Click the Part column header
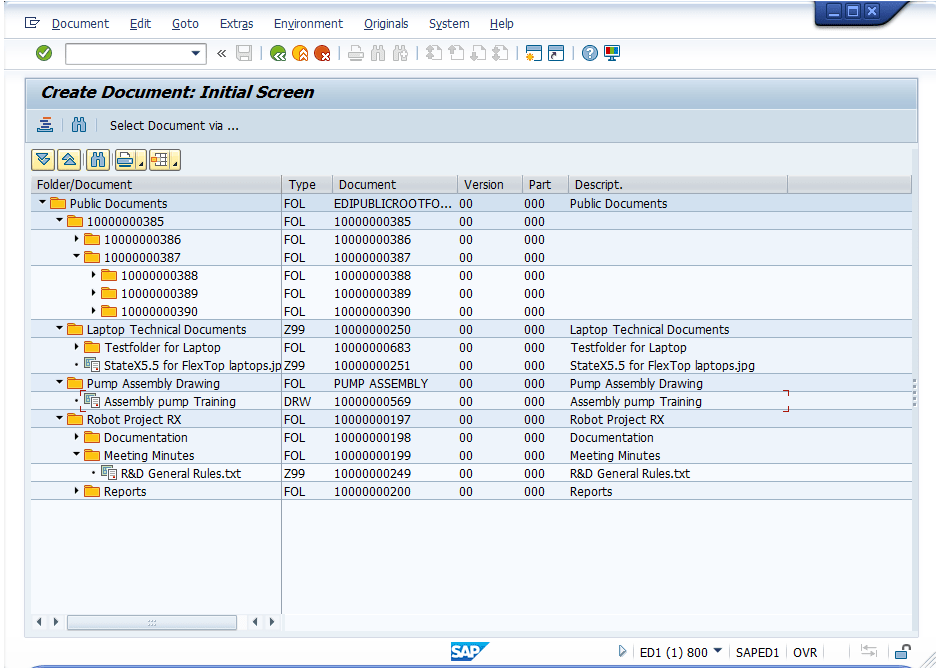This screenshot has height=670, width=940. coord(545,185)
